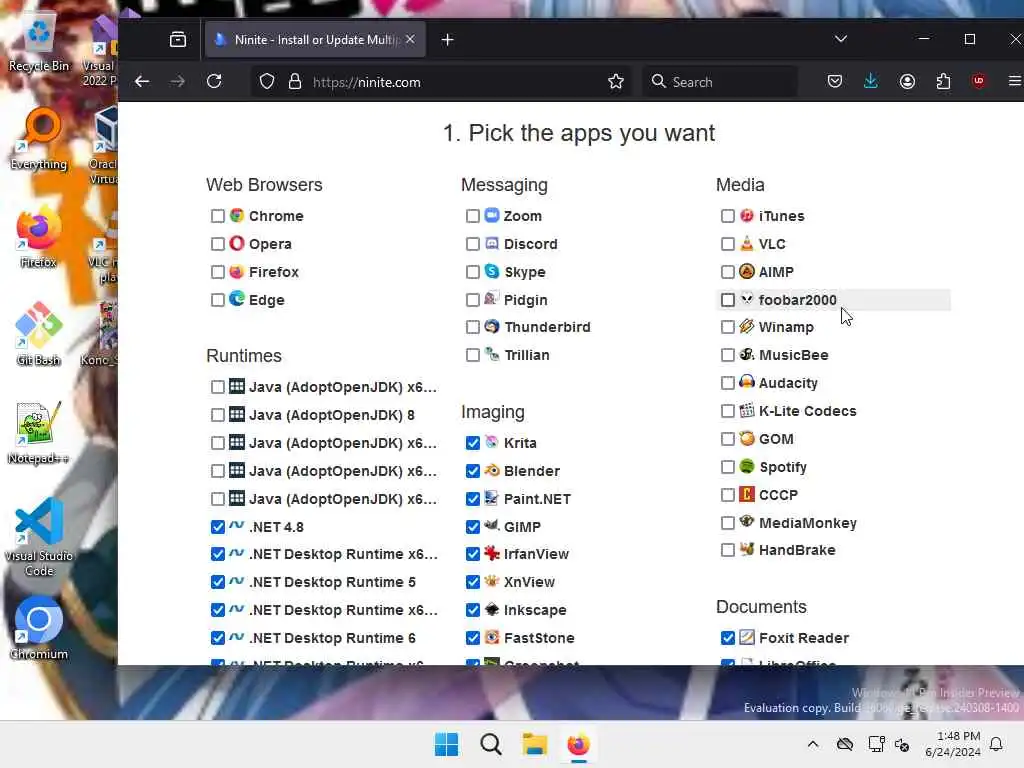This screenshot has height=768, width=1024.
Task: Bookmark this page with the star icon
Action: click(615, 82)
